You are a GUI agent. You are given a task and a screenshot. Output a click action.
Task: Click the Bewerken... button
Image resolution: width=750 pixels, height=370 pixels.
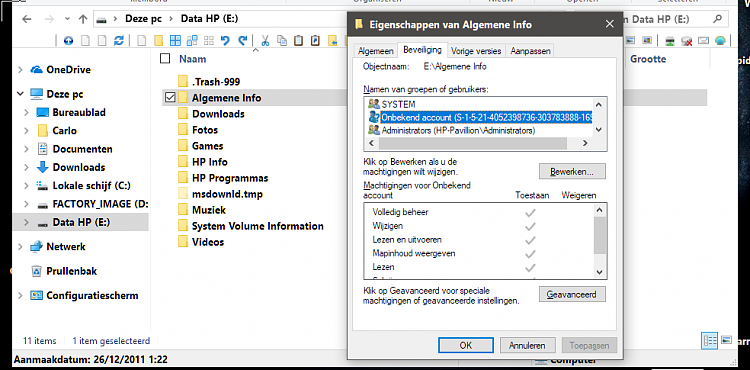pyautogui.click(x=572, y=171)
